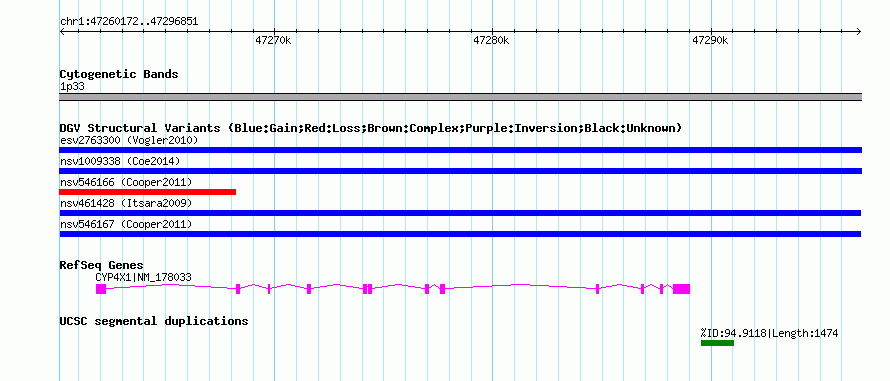
Task: Click the DGV Structural Variants track title
Action: click(371, 128)
